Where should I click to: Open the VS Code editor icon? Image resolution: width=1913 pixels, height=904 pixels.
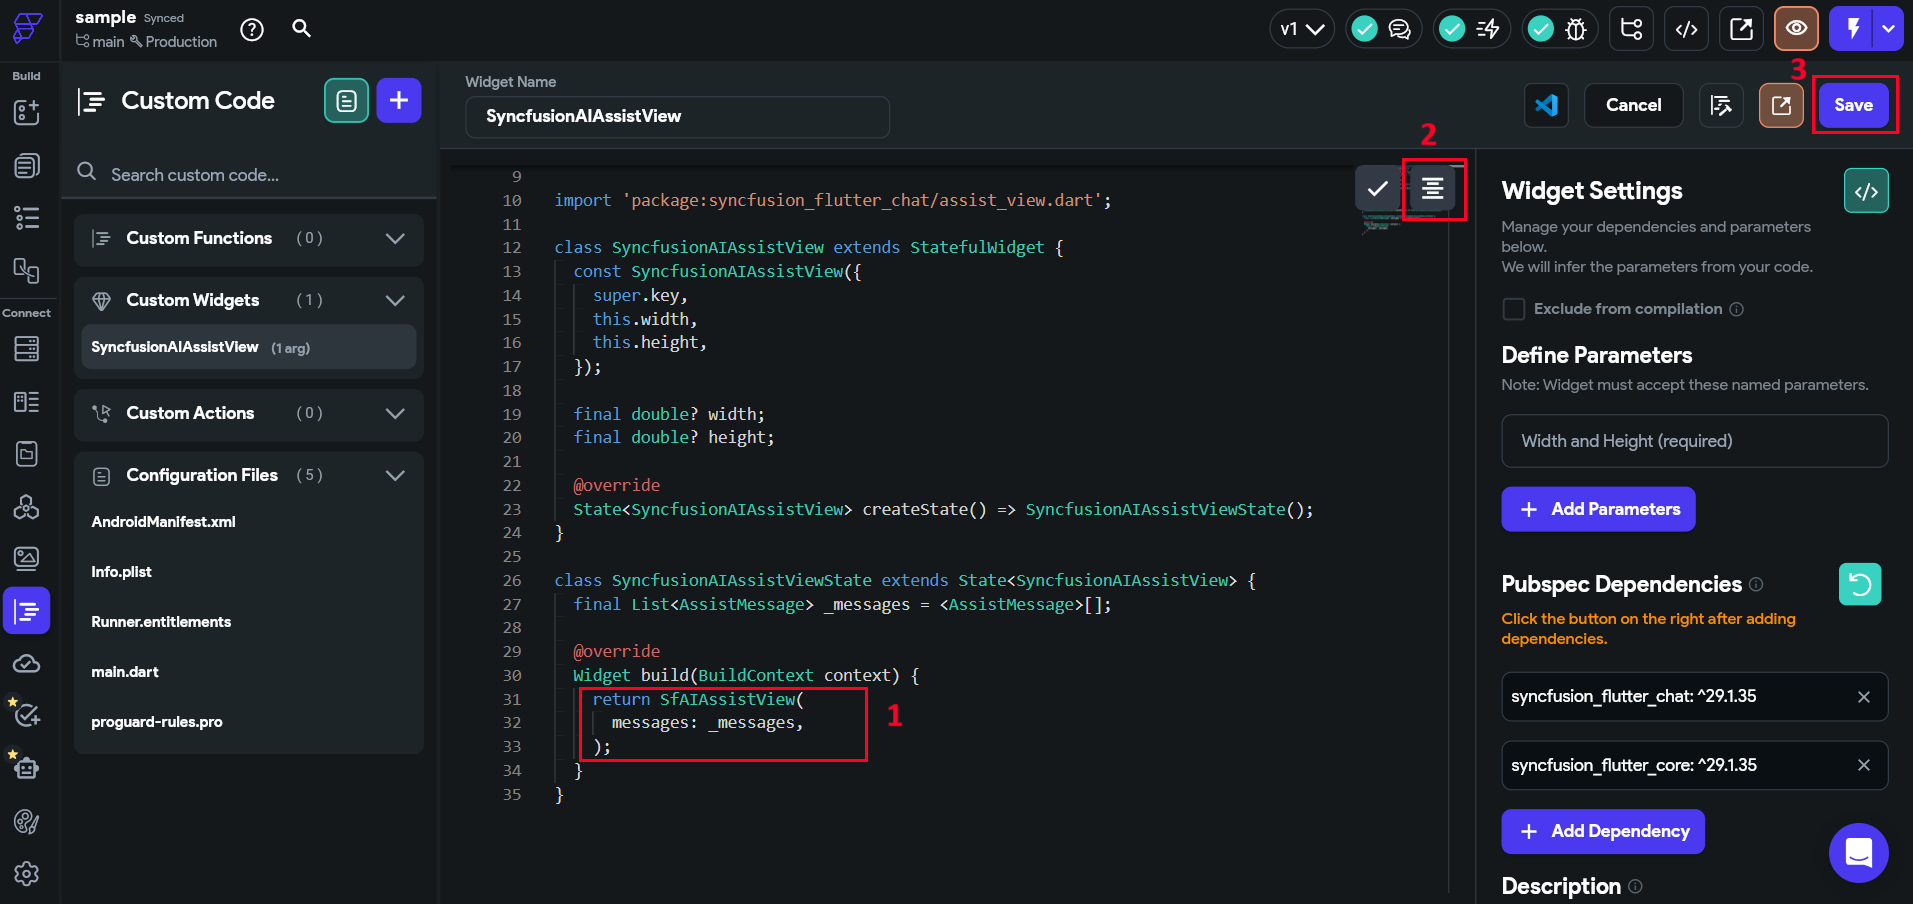point(1546,105)
